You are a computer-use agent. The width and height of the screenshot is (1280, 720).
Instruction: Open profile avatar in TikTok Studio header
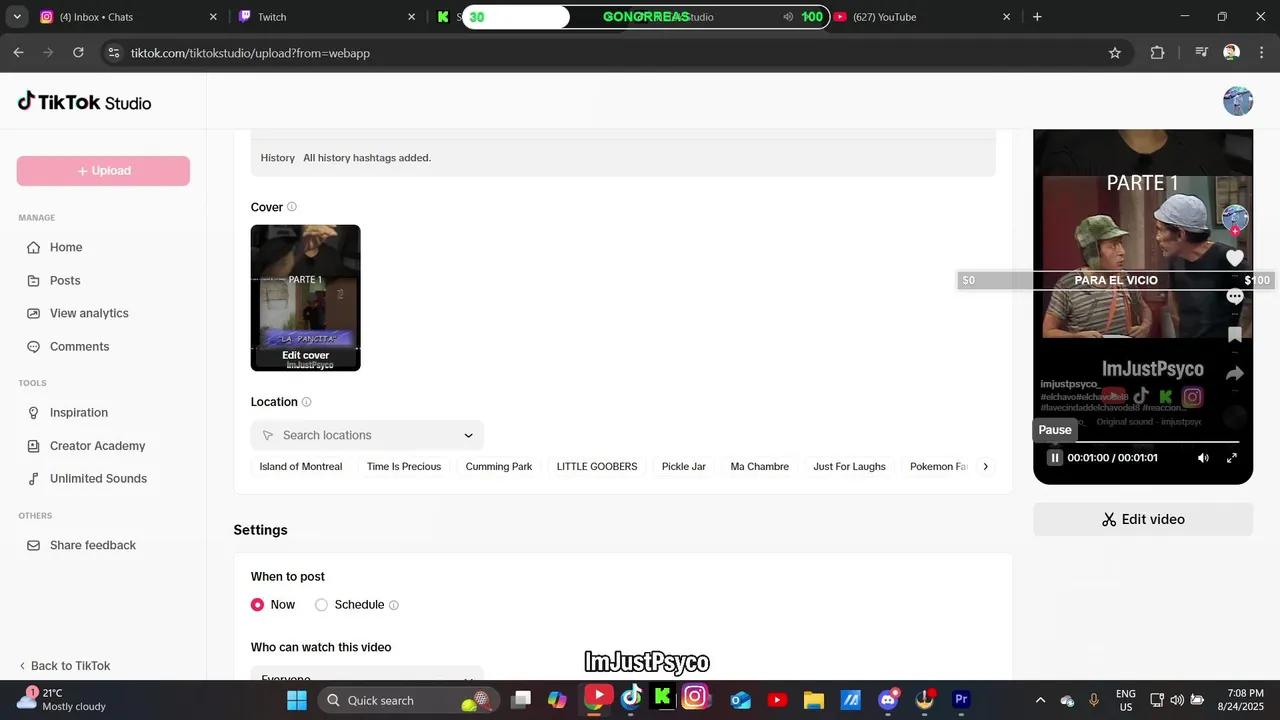[1238, 101]
